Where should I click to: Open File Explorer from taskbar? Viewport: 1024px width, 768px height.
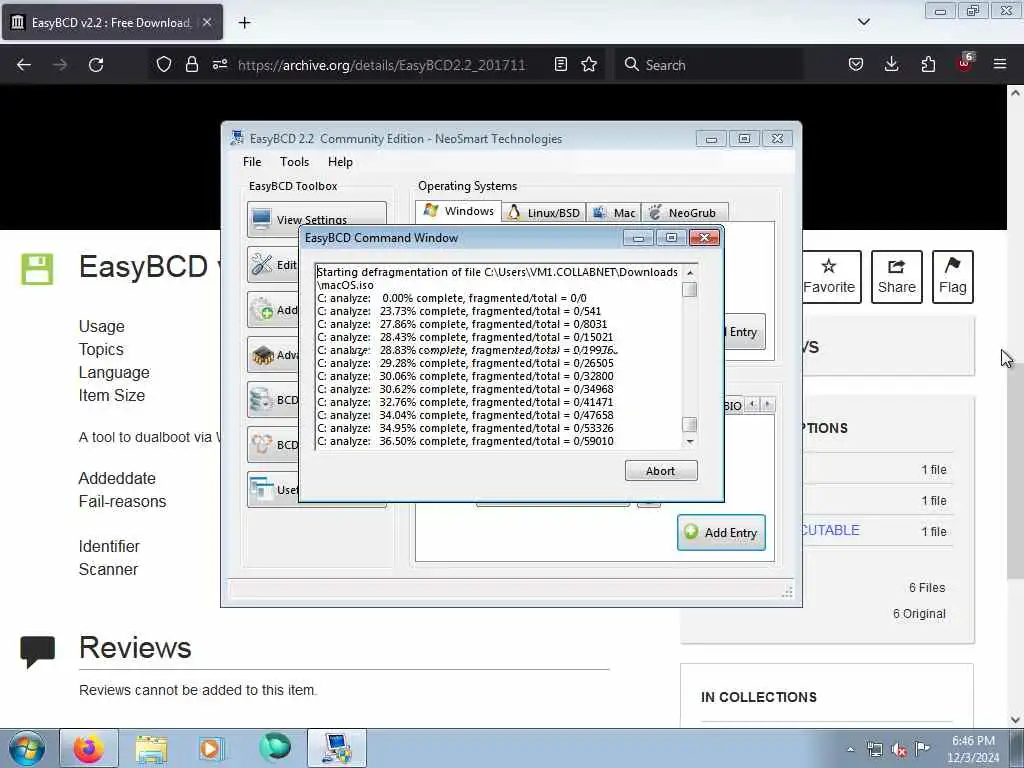(152, 748)
